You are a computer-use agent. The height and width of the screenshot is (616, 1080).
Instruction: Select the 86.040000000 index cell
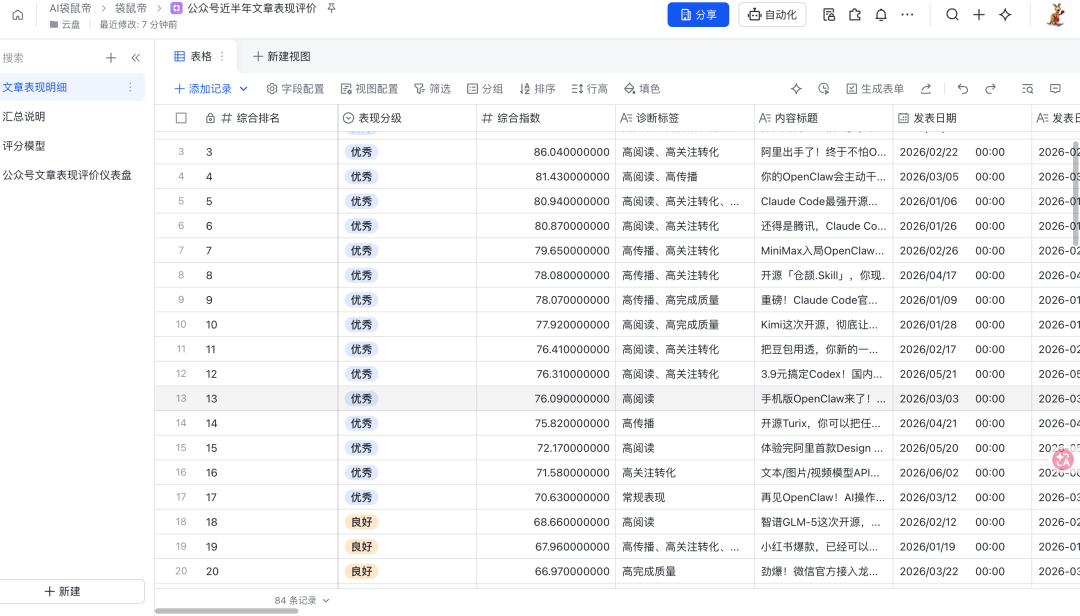click(x=546, y=152)
